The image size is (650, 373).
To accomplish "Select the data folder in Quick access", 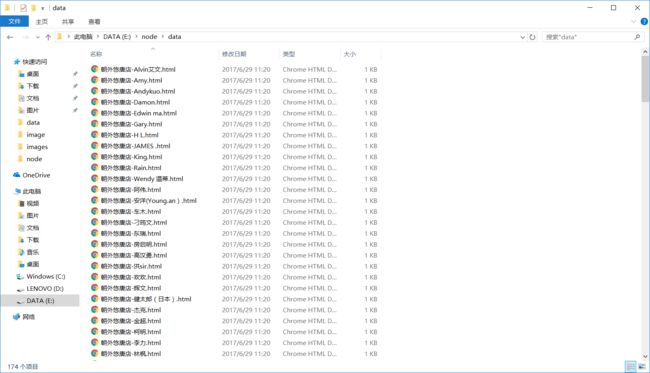I will click(33, 123).
